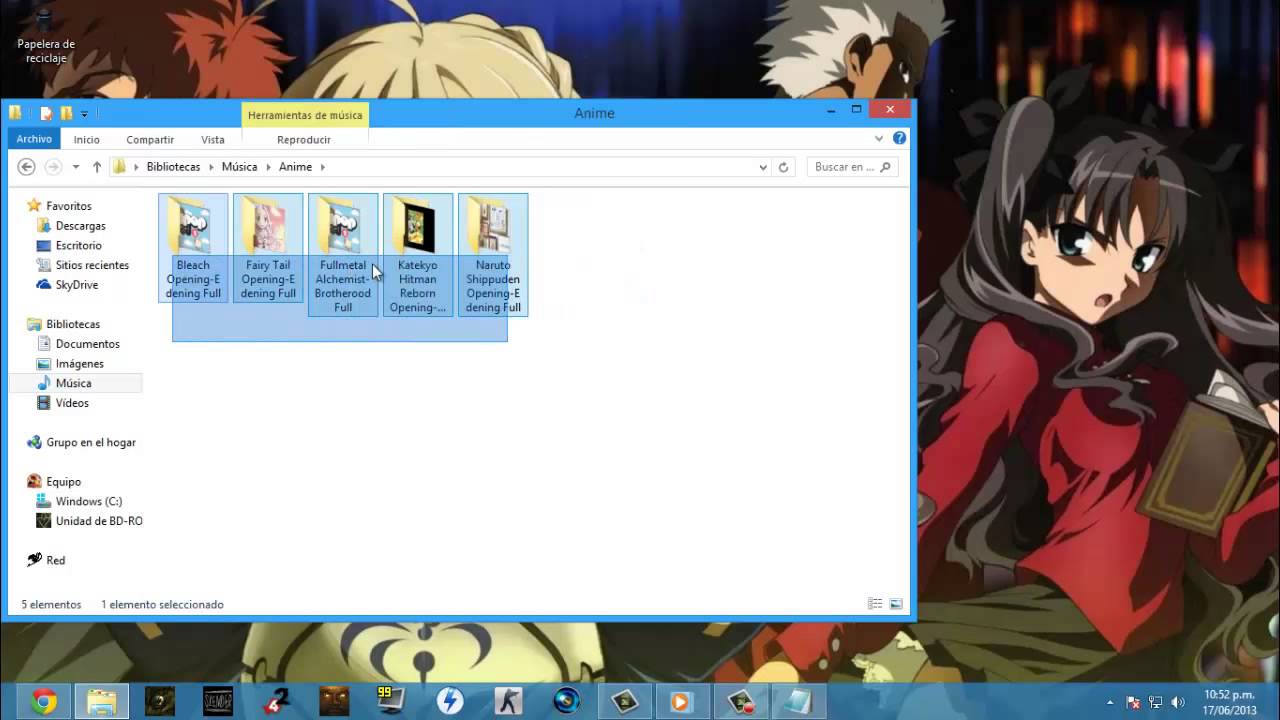Screen dimensions: 1280x720
Task: Open the orange play media player taskbar icon
Action: pos(681,702)
